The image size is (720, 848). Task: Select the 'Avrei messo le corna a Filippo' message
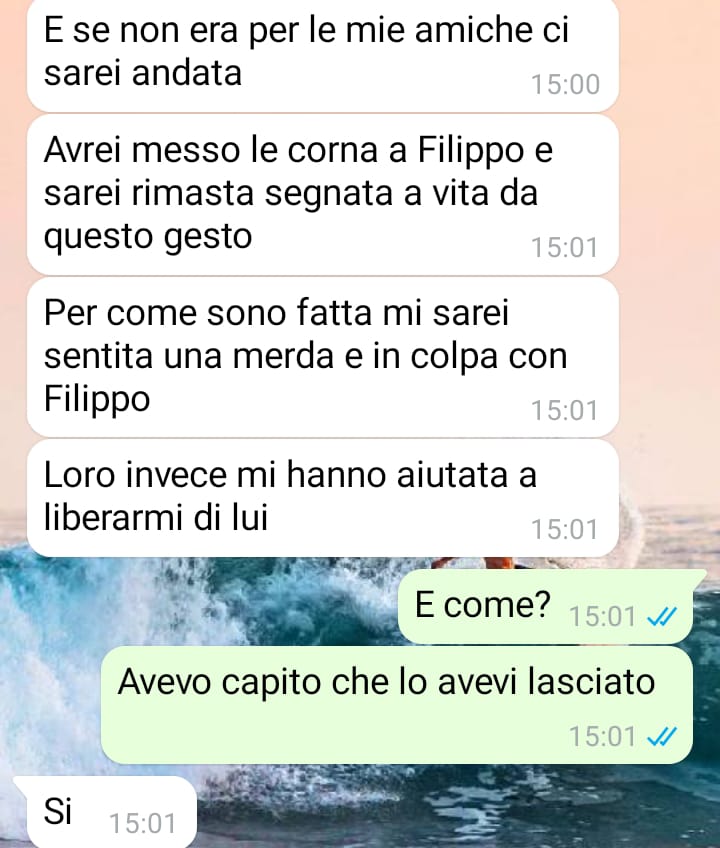click(x=322, y=195)
